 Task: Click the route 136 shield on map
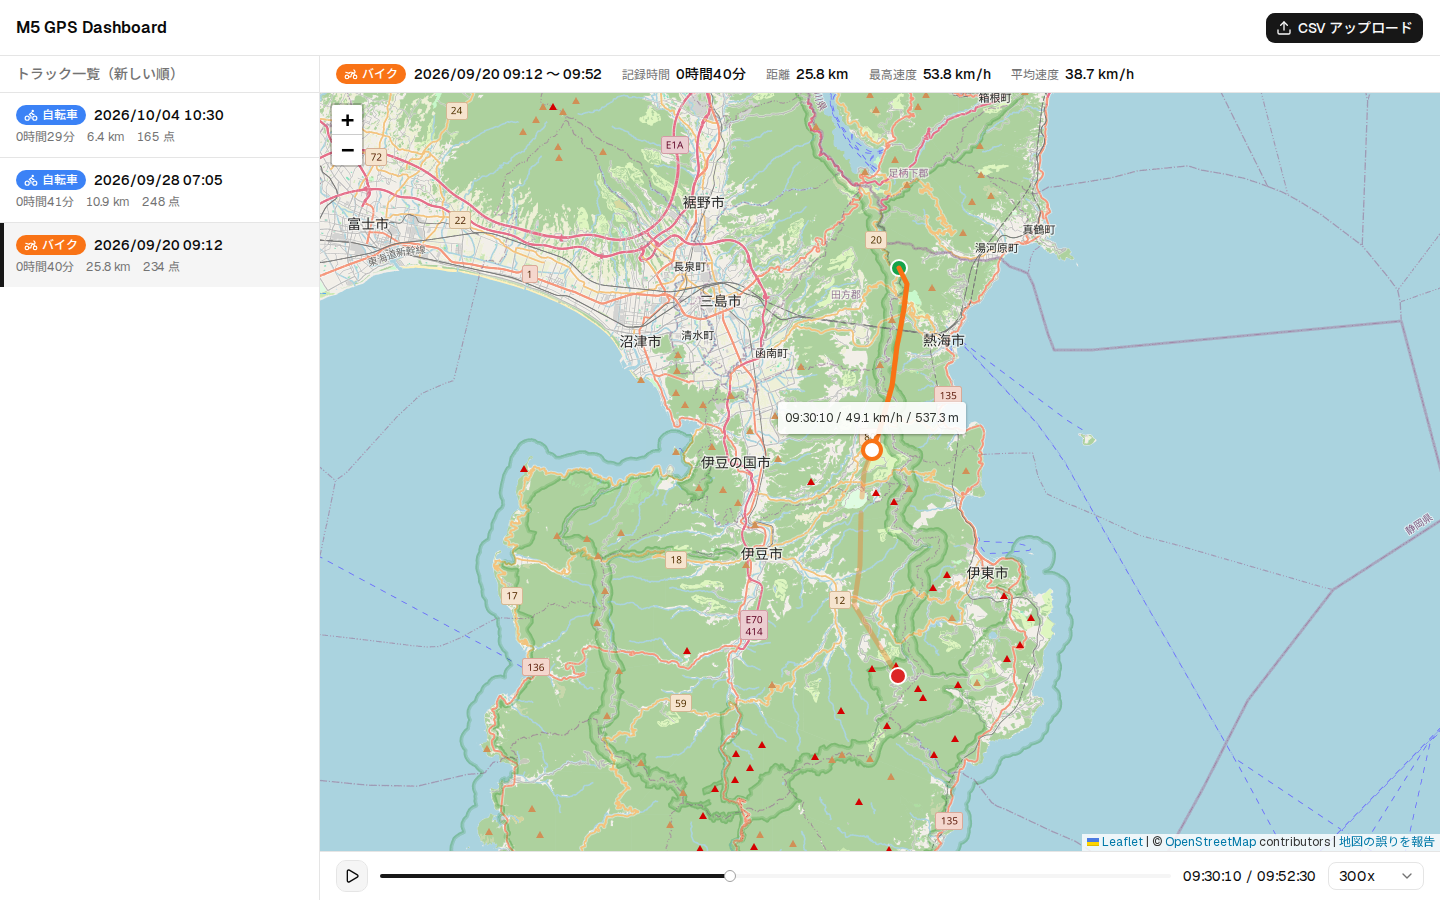[x=536, y=667]
